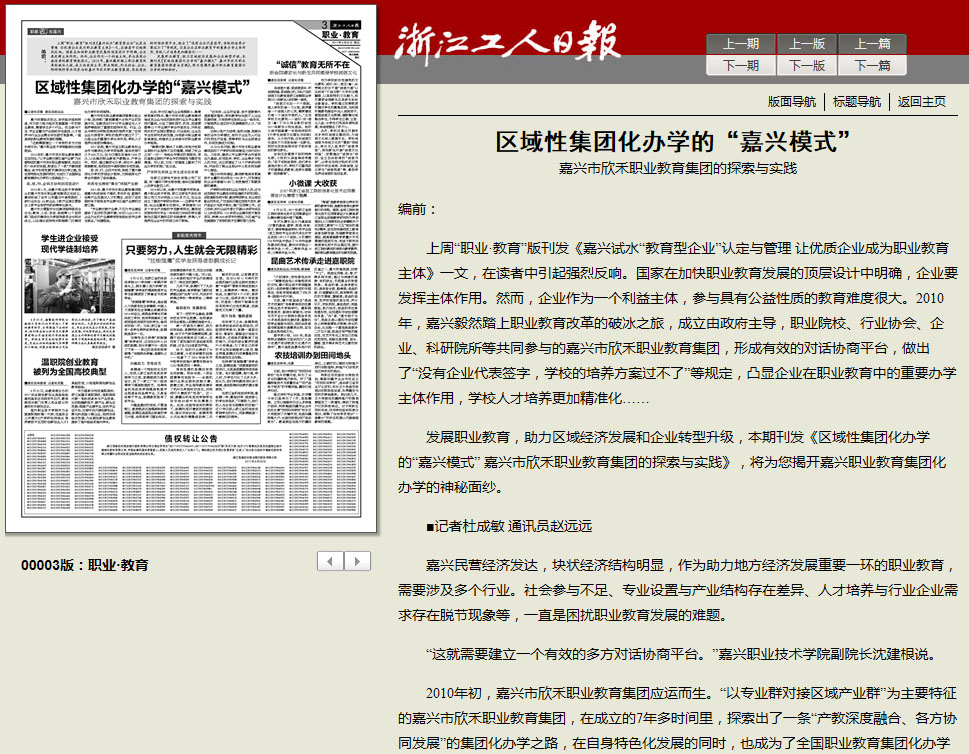
Task: Return home via 返回主页
Action: (921, 101)
